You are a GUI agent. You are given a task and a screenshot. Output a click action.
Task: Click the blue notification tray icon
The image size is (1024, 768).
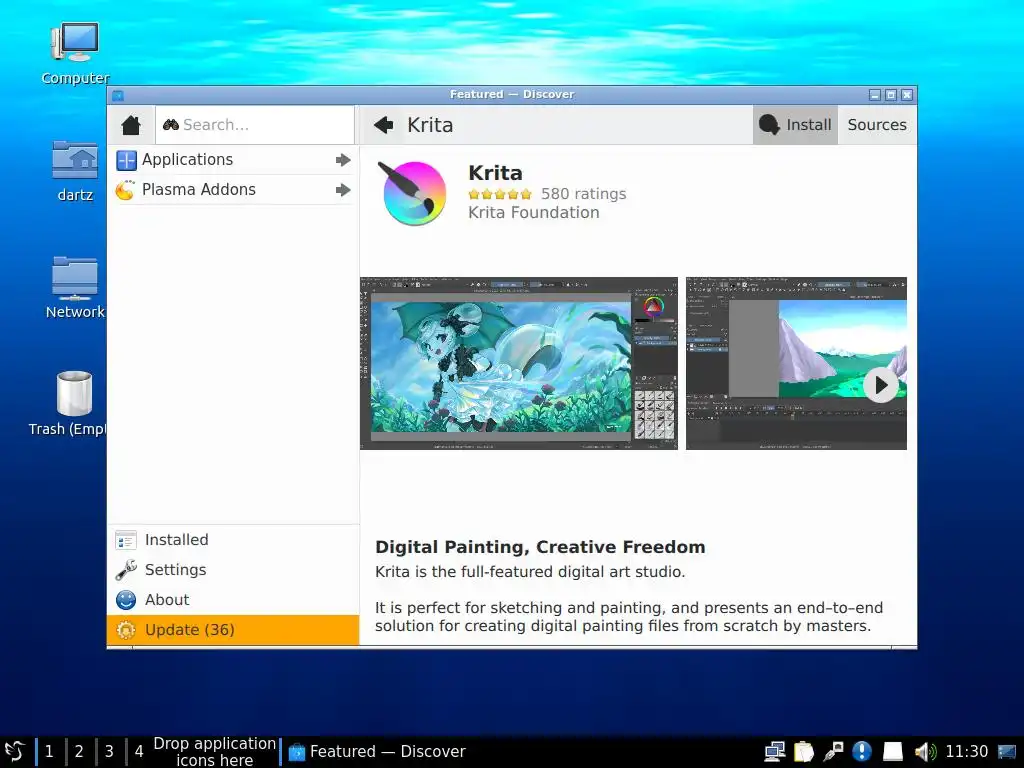click(x=862, y=752)
